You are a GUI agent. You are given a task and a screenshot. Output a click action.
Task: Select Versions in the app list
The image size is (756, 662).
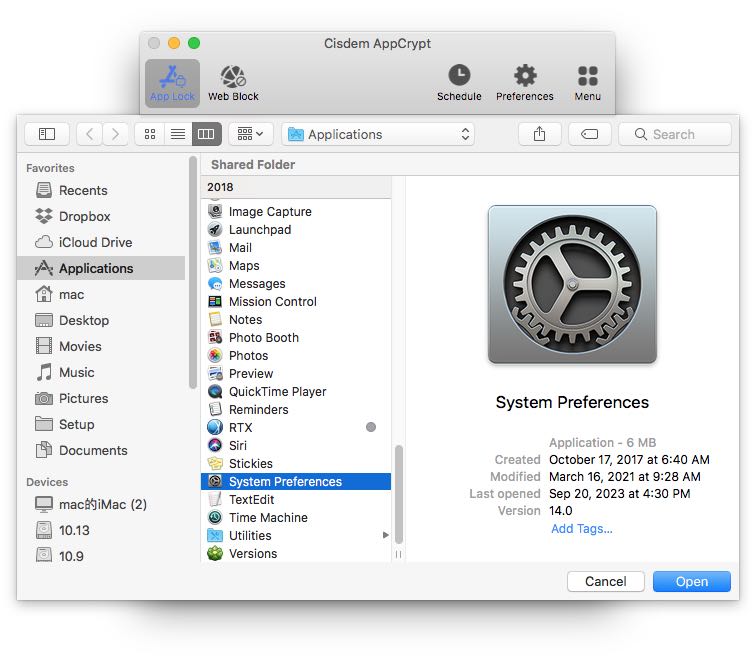point(296,554)
